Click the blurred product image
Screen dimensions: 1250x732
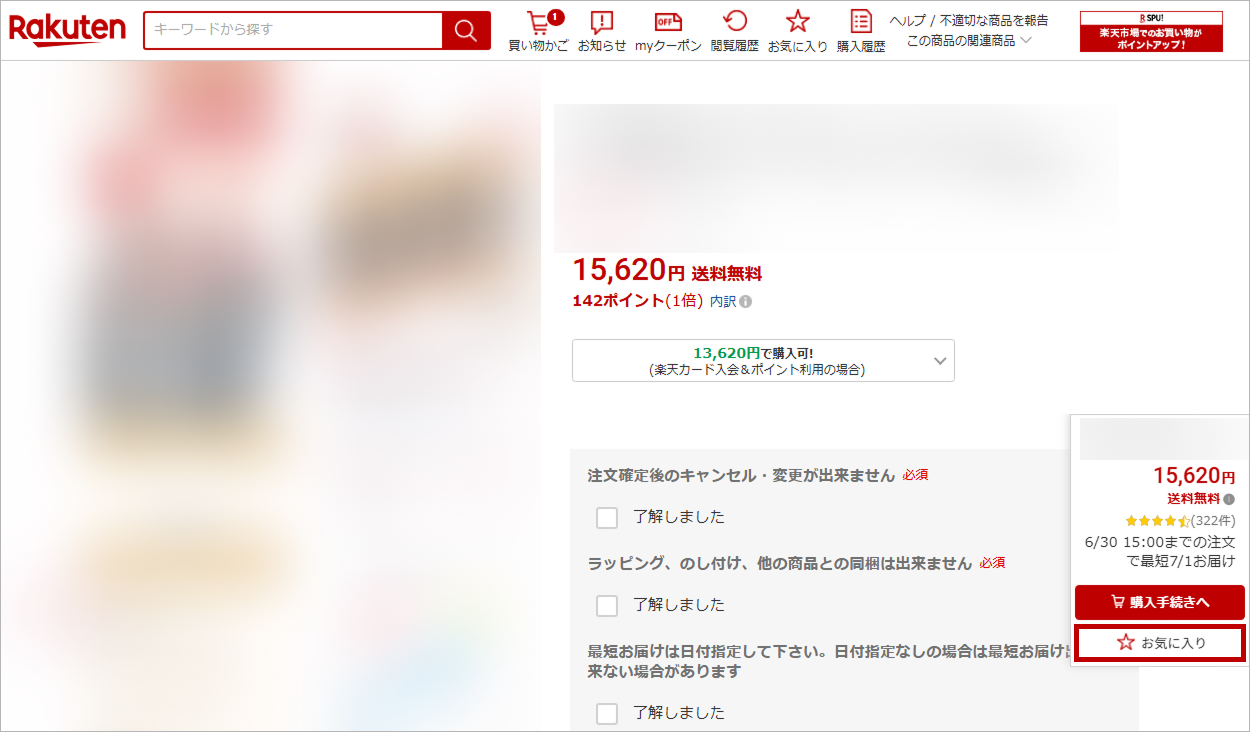click(x=270, y=395)
